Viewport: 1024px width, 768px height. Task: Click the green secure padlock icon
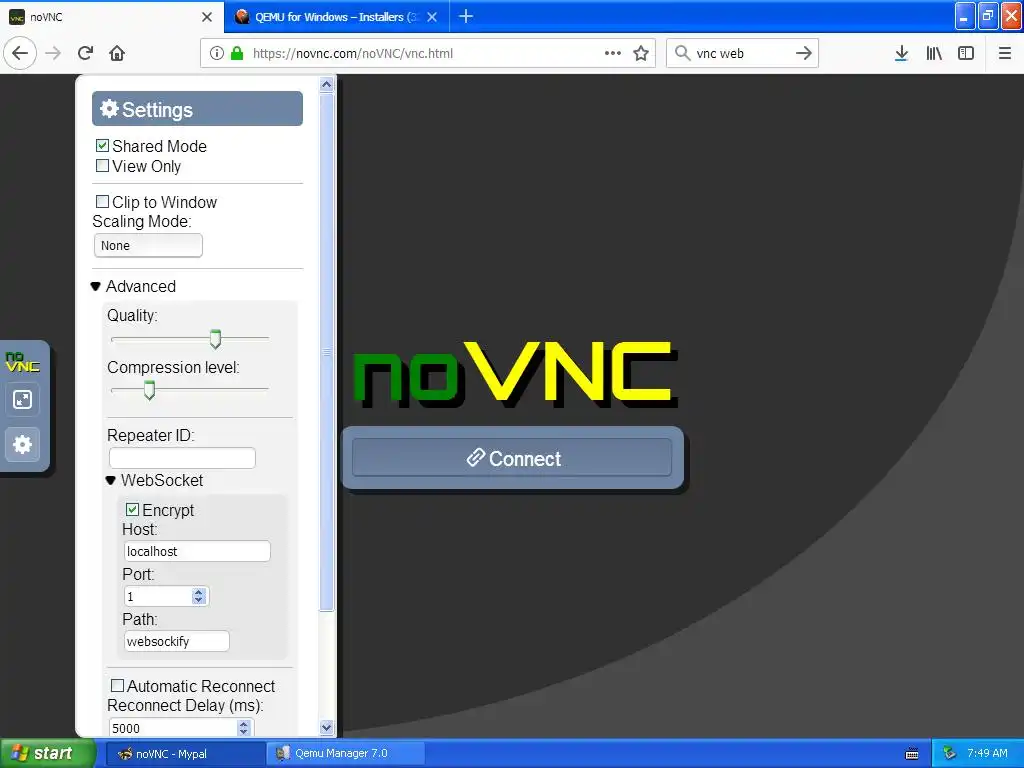tap(237, 53)
